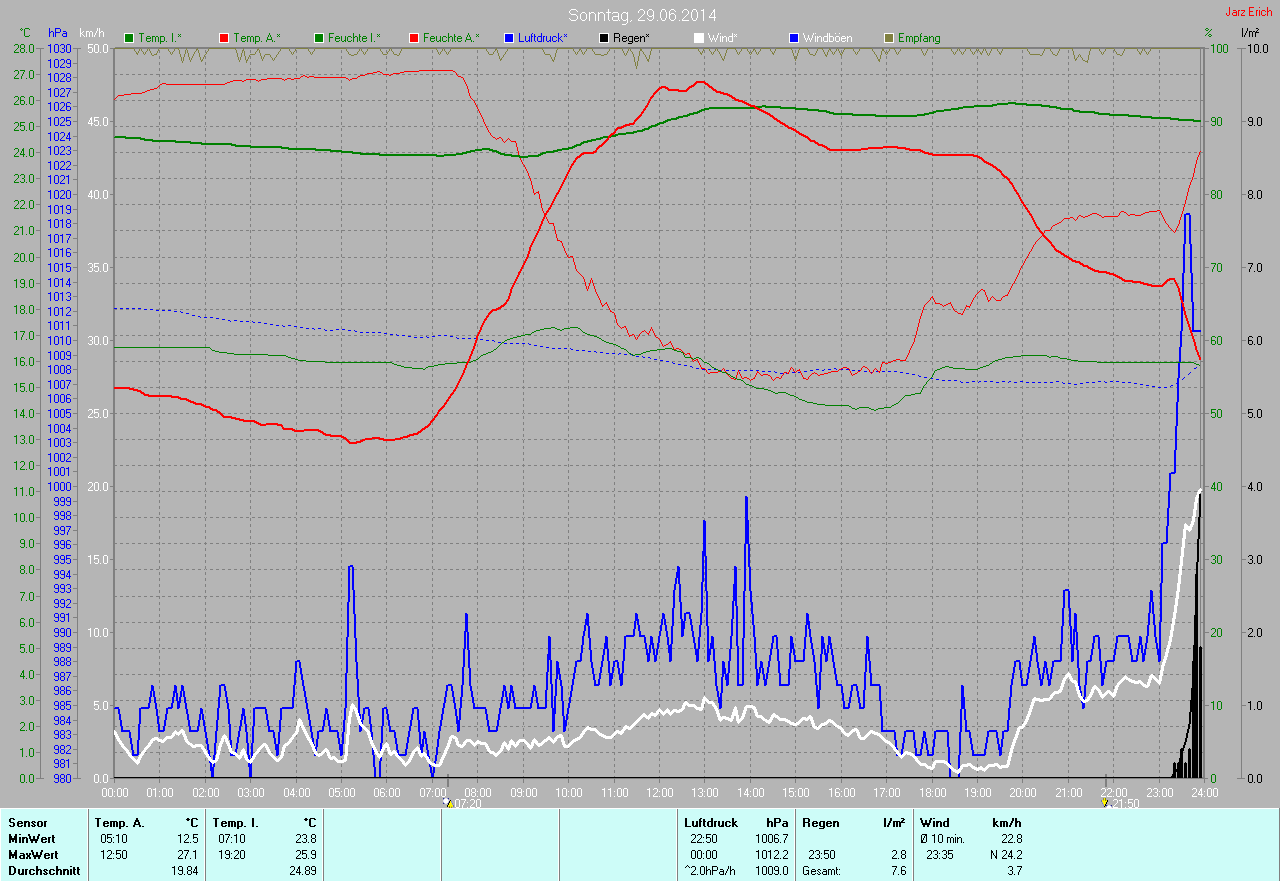The width and height of the screenshot is (1280, 881).
Task: Click the rain maximum value 2.8
Action: point(897,855)
